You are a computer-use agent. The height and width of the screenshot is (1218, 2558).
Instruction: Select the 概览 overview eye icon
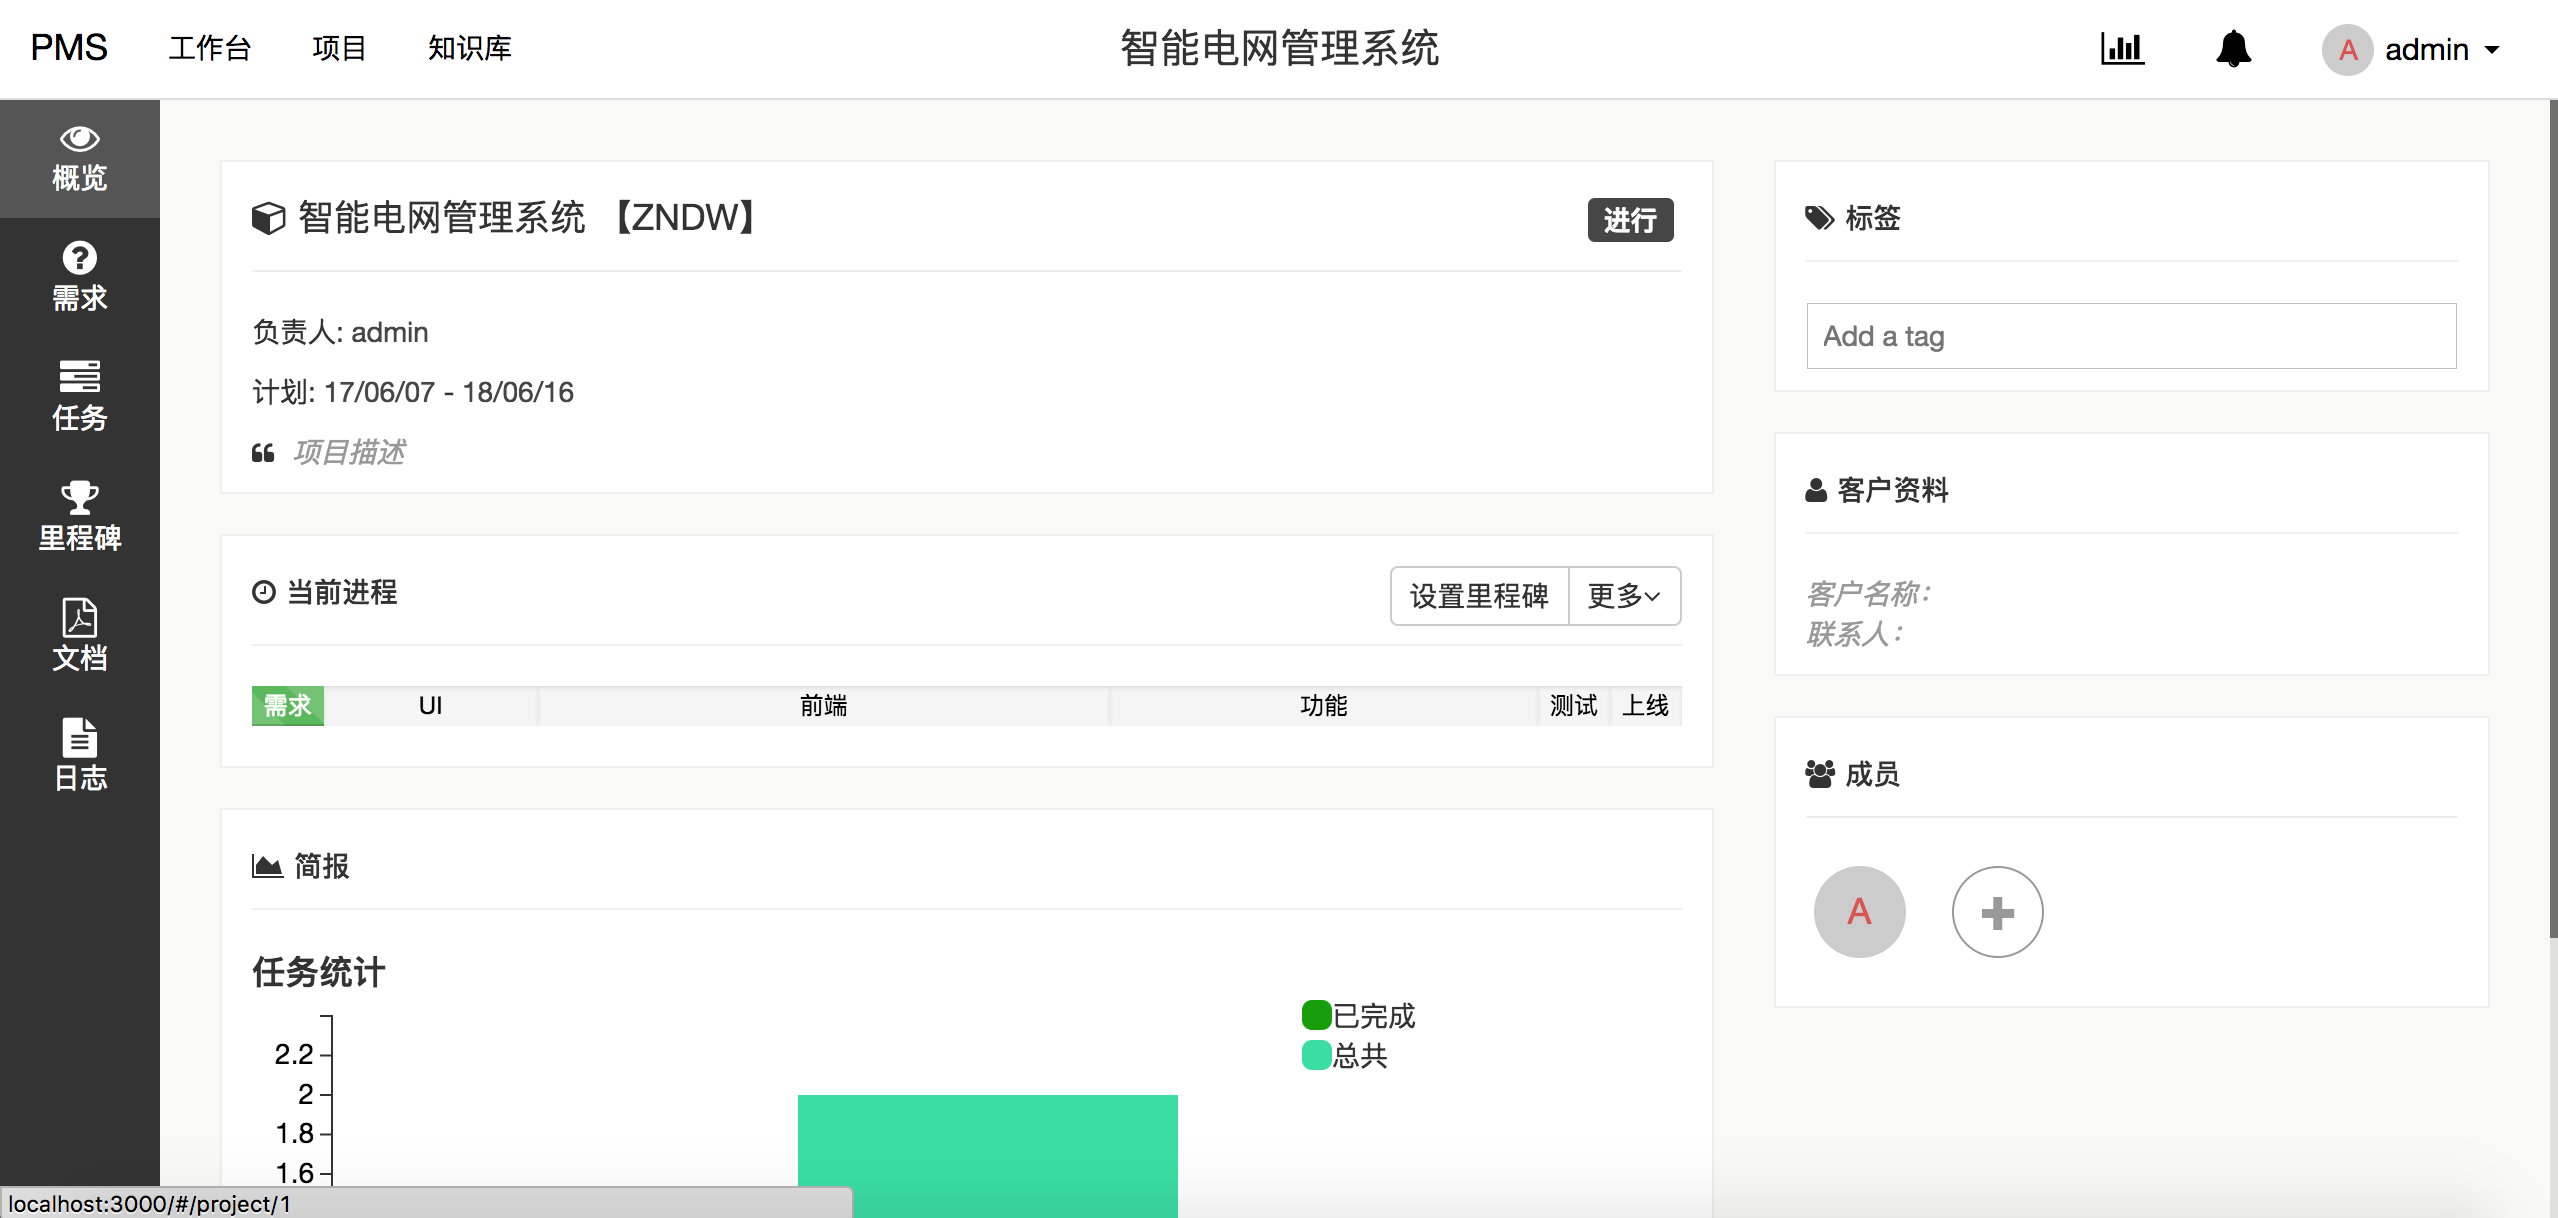tap(79, 139)
